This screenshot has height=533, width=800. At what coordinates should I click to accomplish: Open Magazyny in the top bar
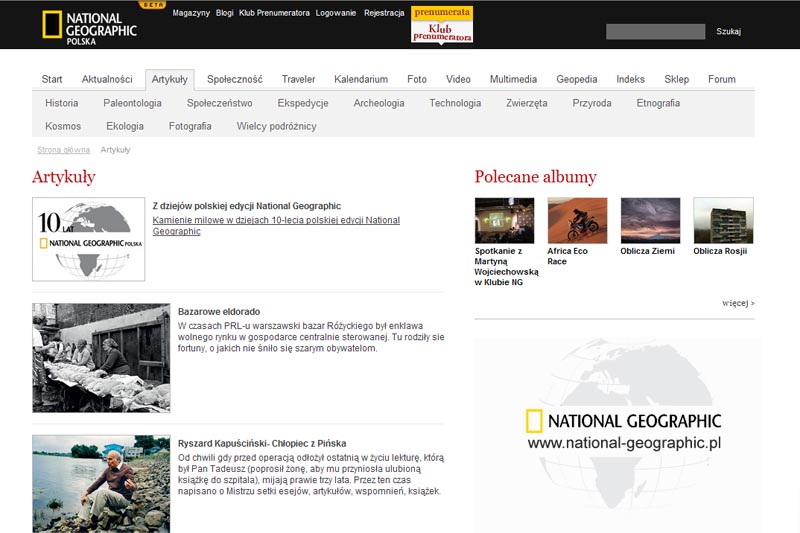[191, 13]
